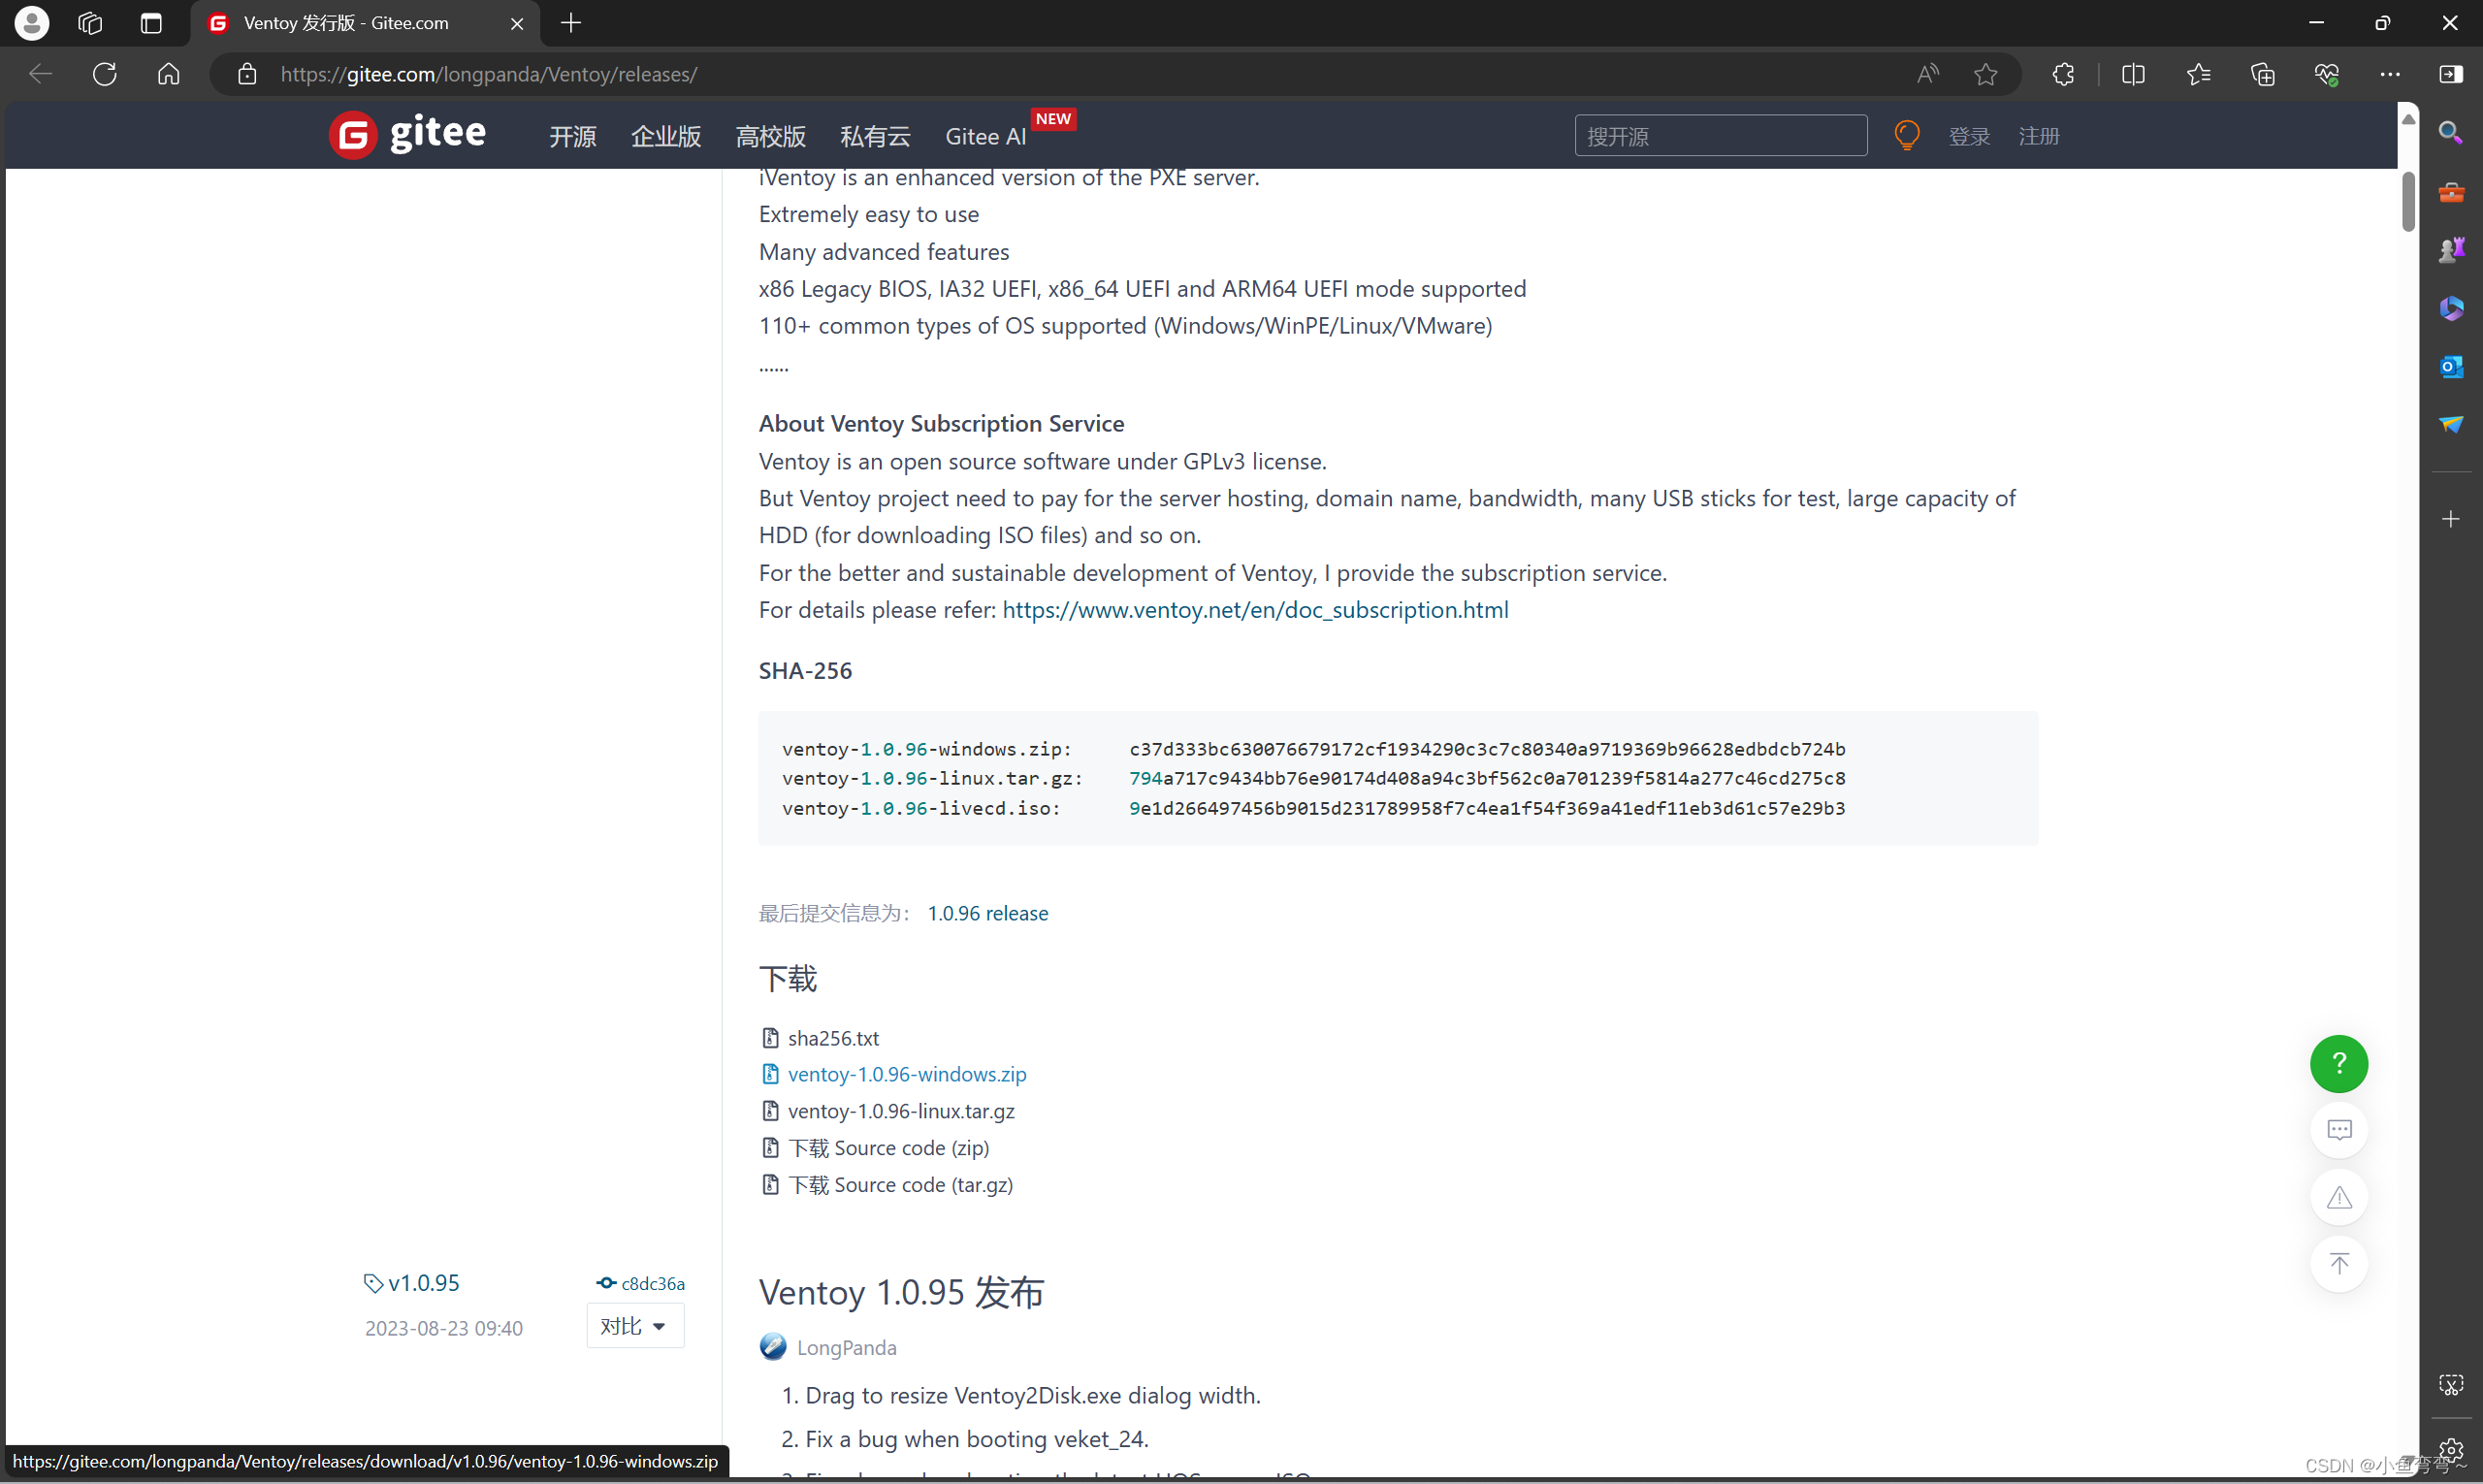Open the 高校版 menu item
Image resolution: width=2483 pixels, height=1484 pixels.
(771, 136)
